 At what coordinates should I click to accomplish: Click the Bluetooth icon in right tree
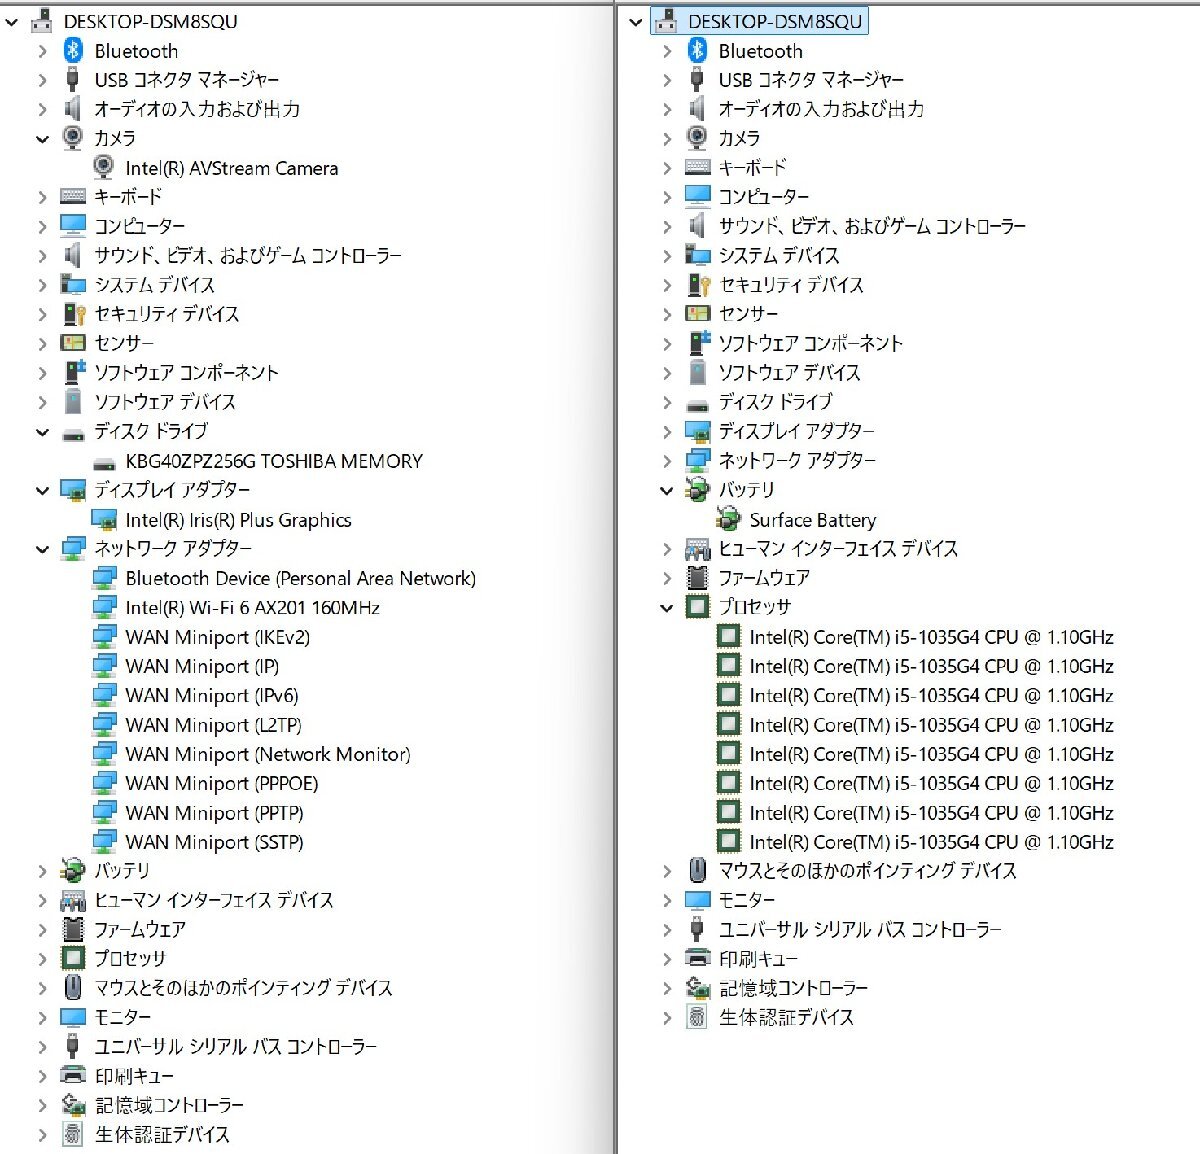pyautogui.click(x=697, y=50)
